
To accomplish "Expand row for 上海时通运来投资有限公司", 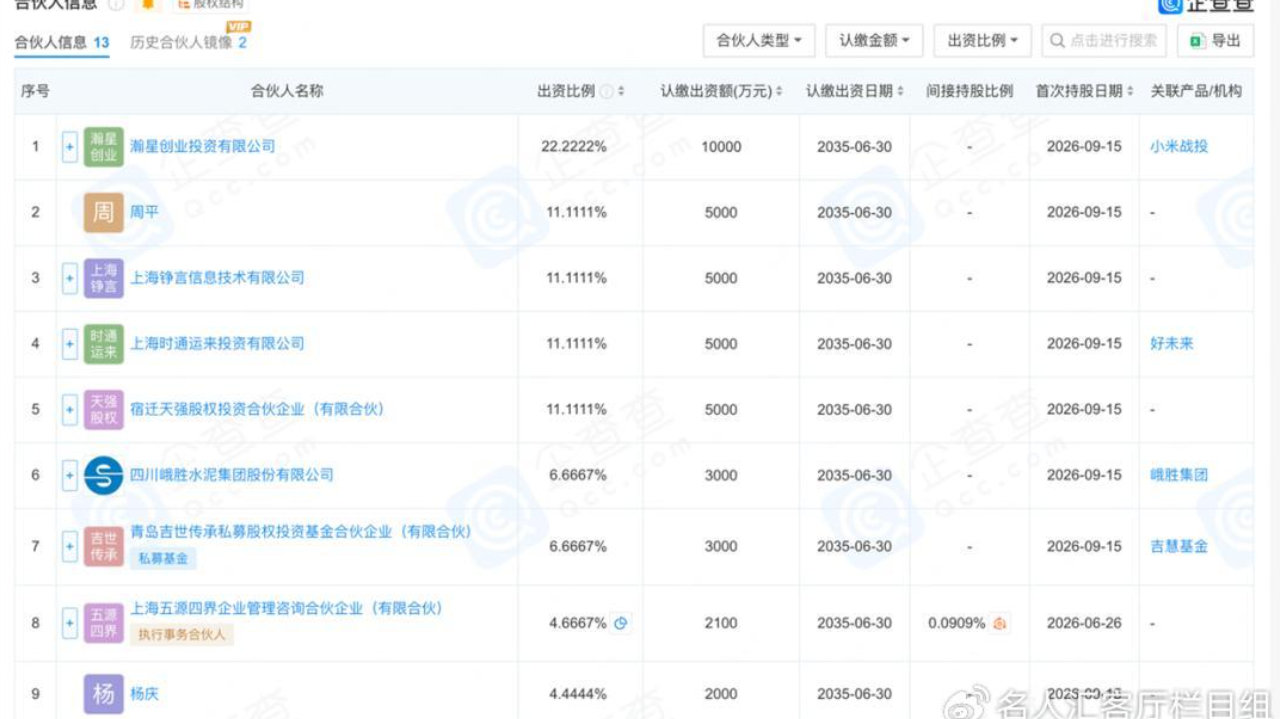I will point(70,344).
